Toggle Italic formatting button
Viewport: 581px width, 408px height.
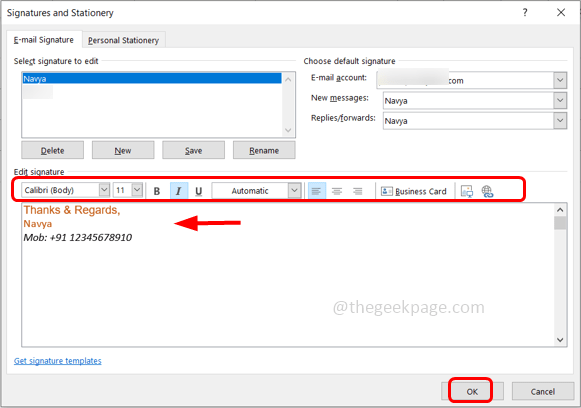tap(179, 191)
